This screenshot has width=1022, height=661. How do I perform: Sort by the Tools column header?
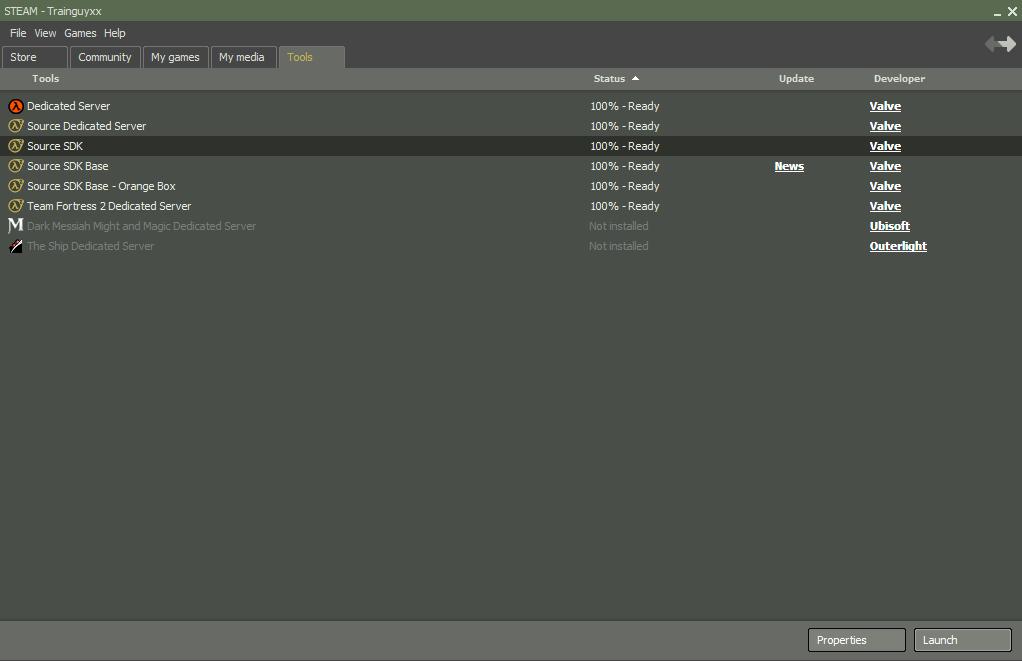(46, 78)
